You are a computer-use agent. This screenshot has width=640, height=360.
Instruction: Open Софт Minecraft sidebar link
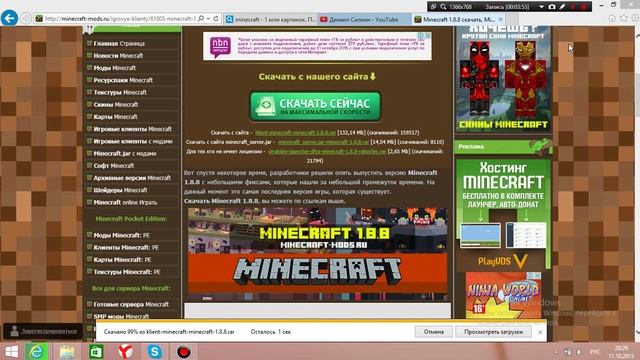pos(113,166)
